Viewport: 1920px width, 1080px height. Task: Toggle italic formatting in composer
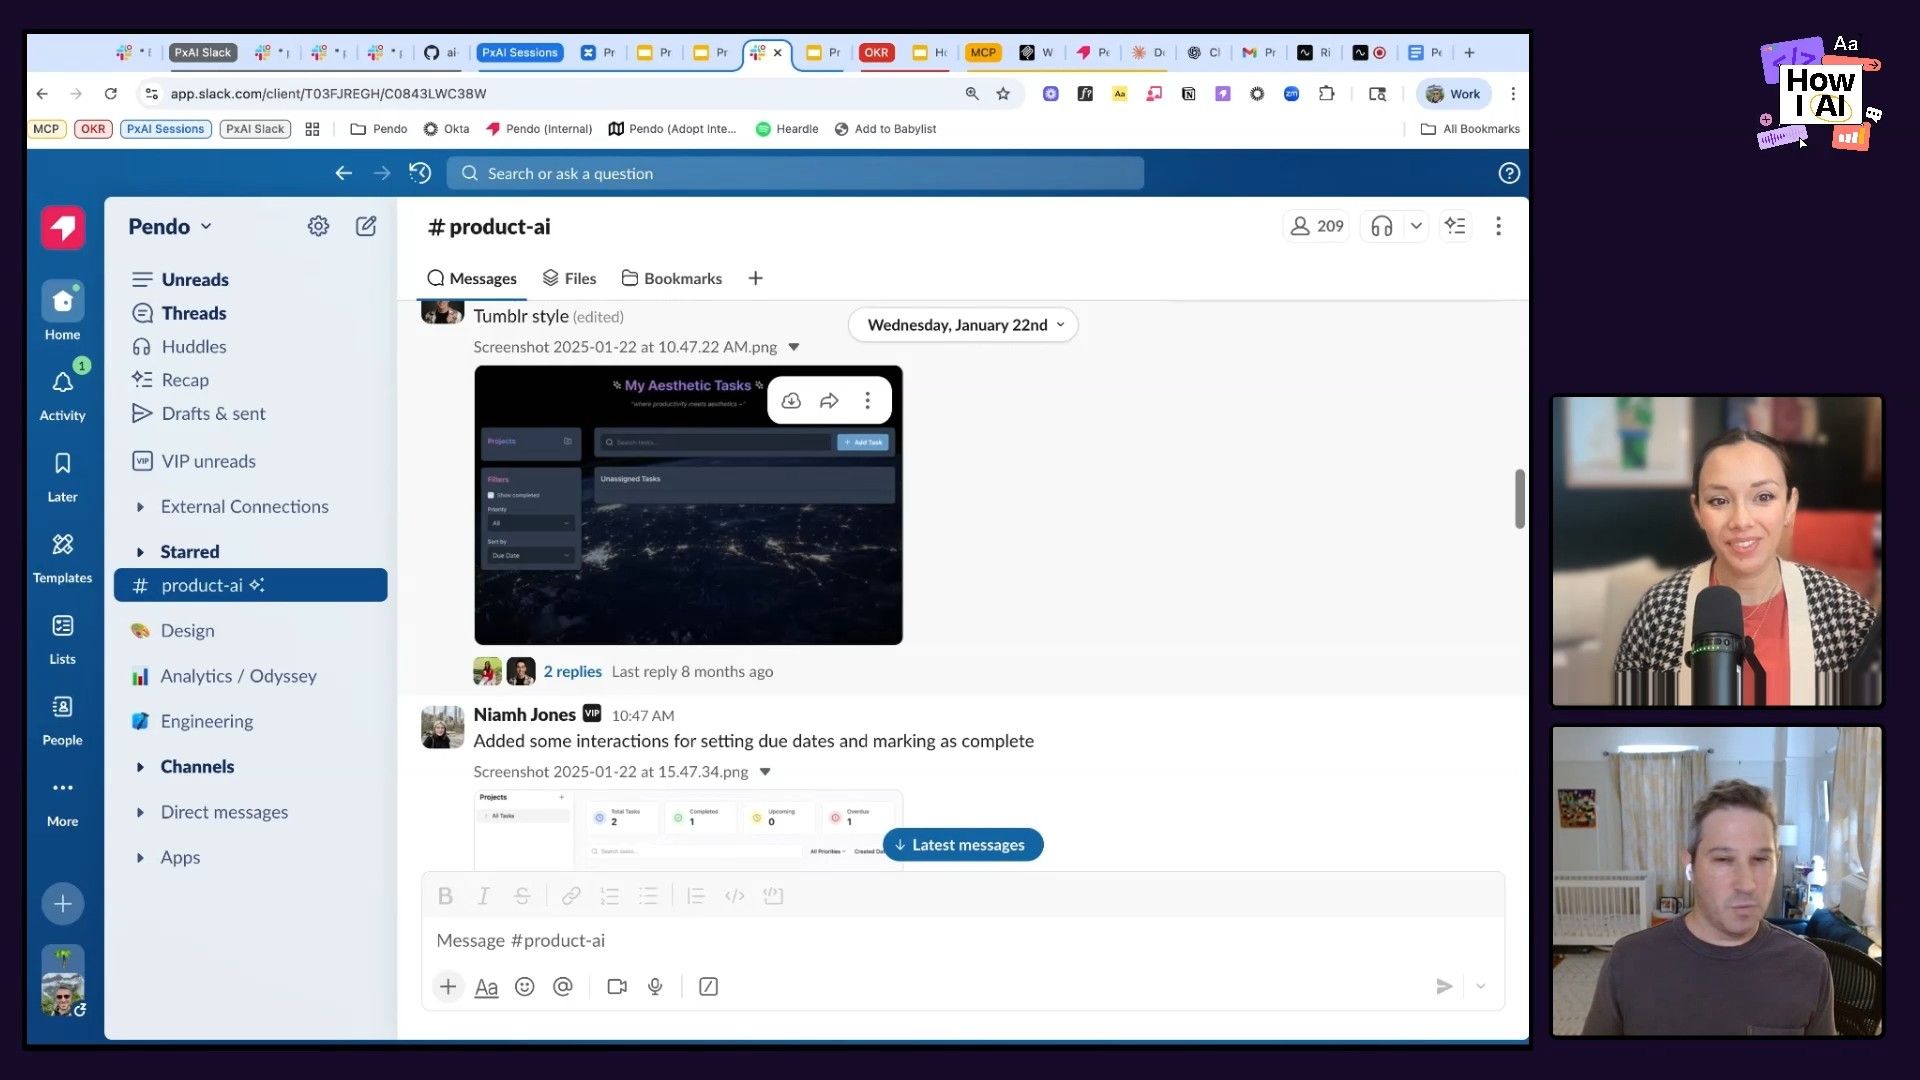[x=483, y=896]
